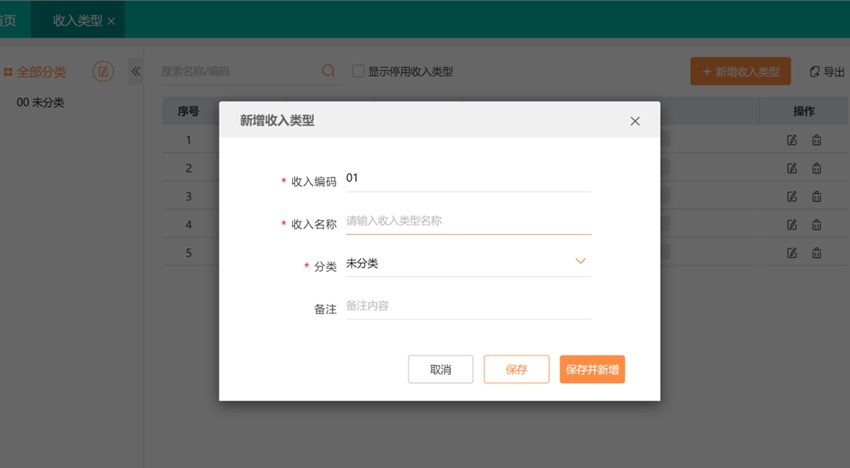Switch to the 收入类型 tab

(77, 20)
